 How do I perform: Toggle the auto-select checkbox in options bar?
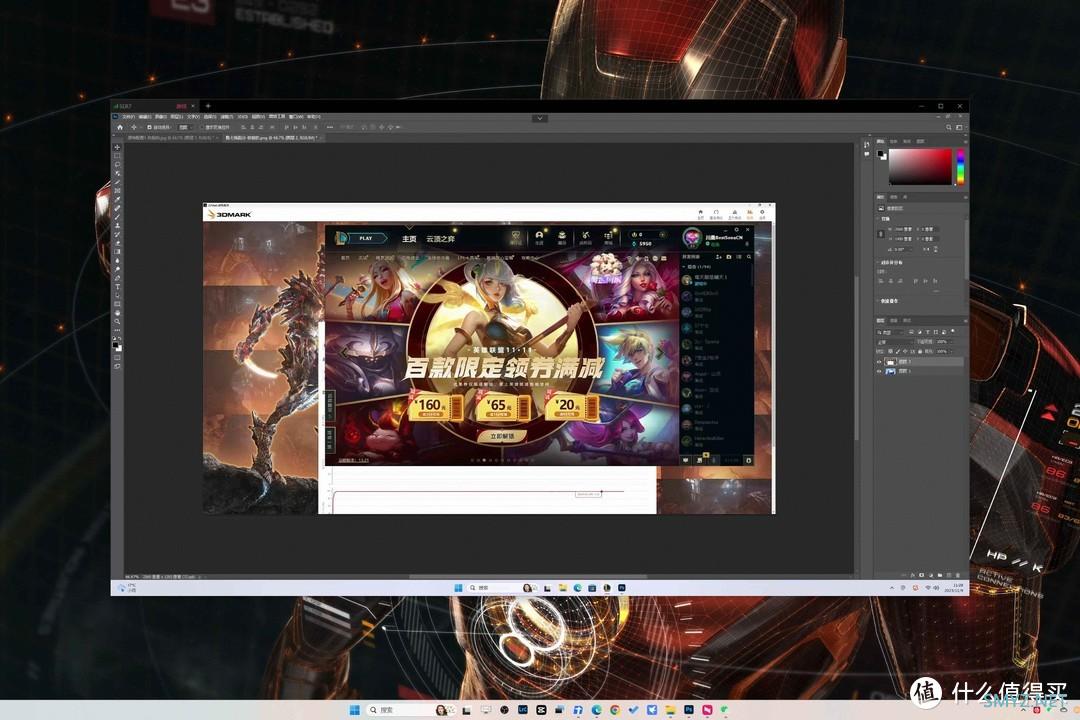(149, 127)
